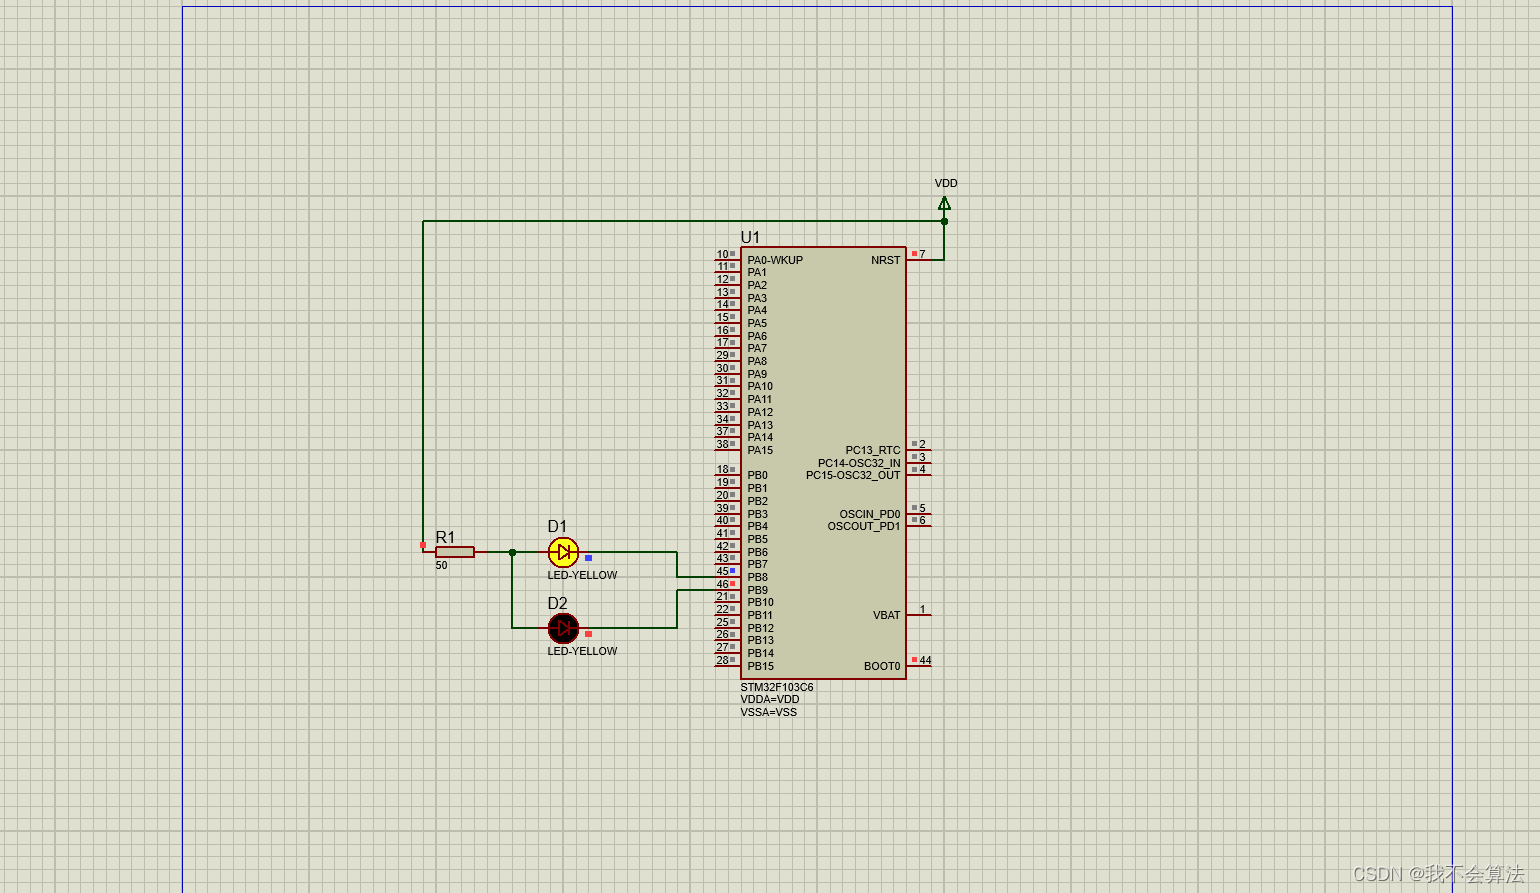Click the D1 reference label
Image resolution: width=1540 pixels, height=893 pixels.
point(557,526)
